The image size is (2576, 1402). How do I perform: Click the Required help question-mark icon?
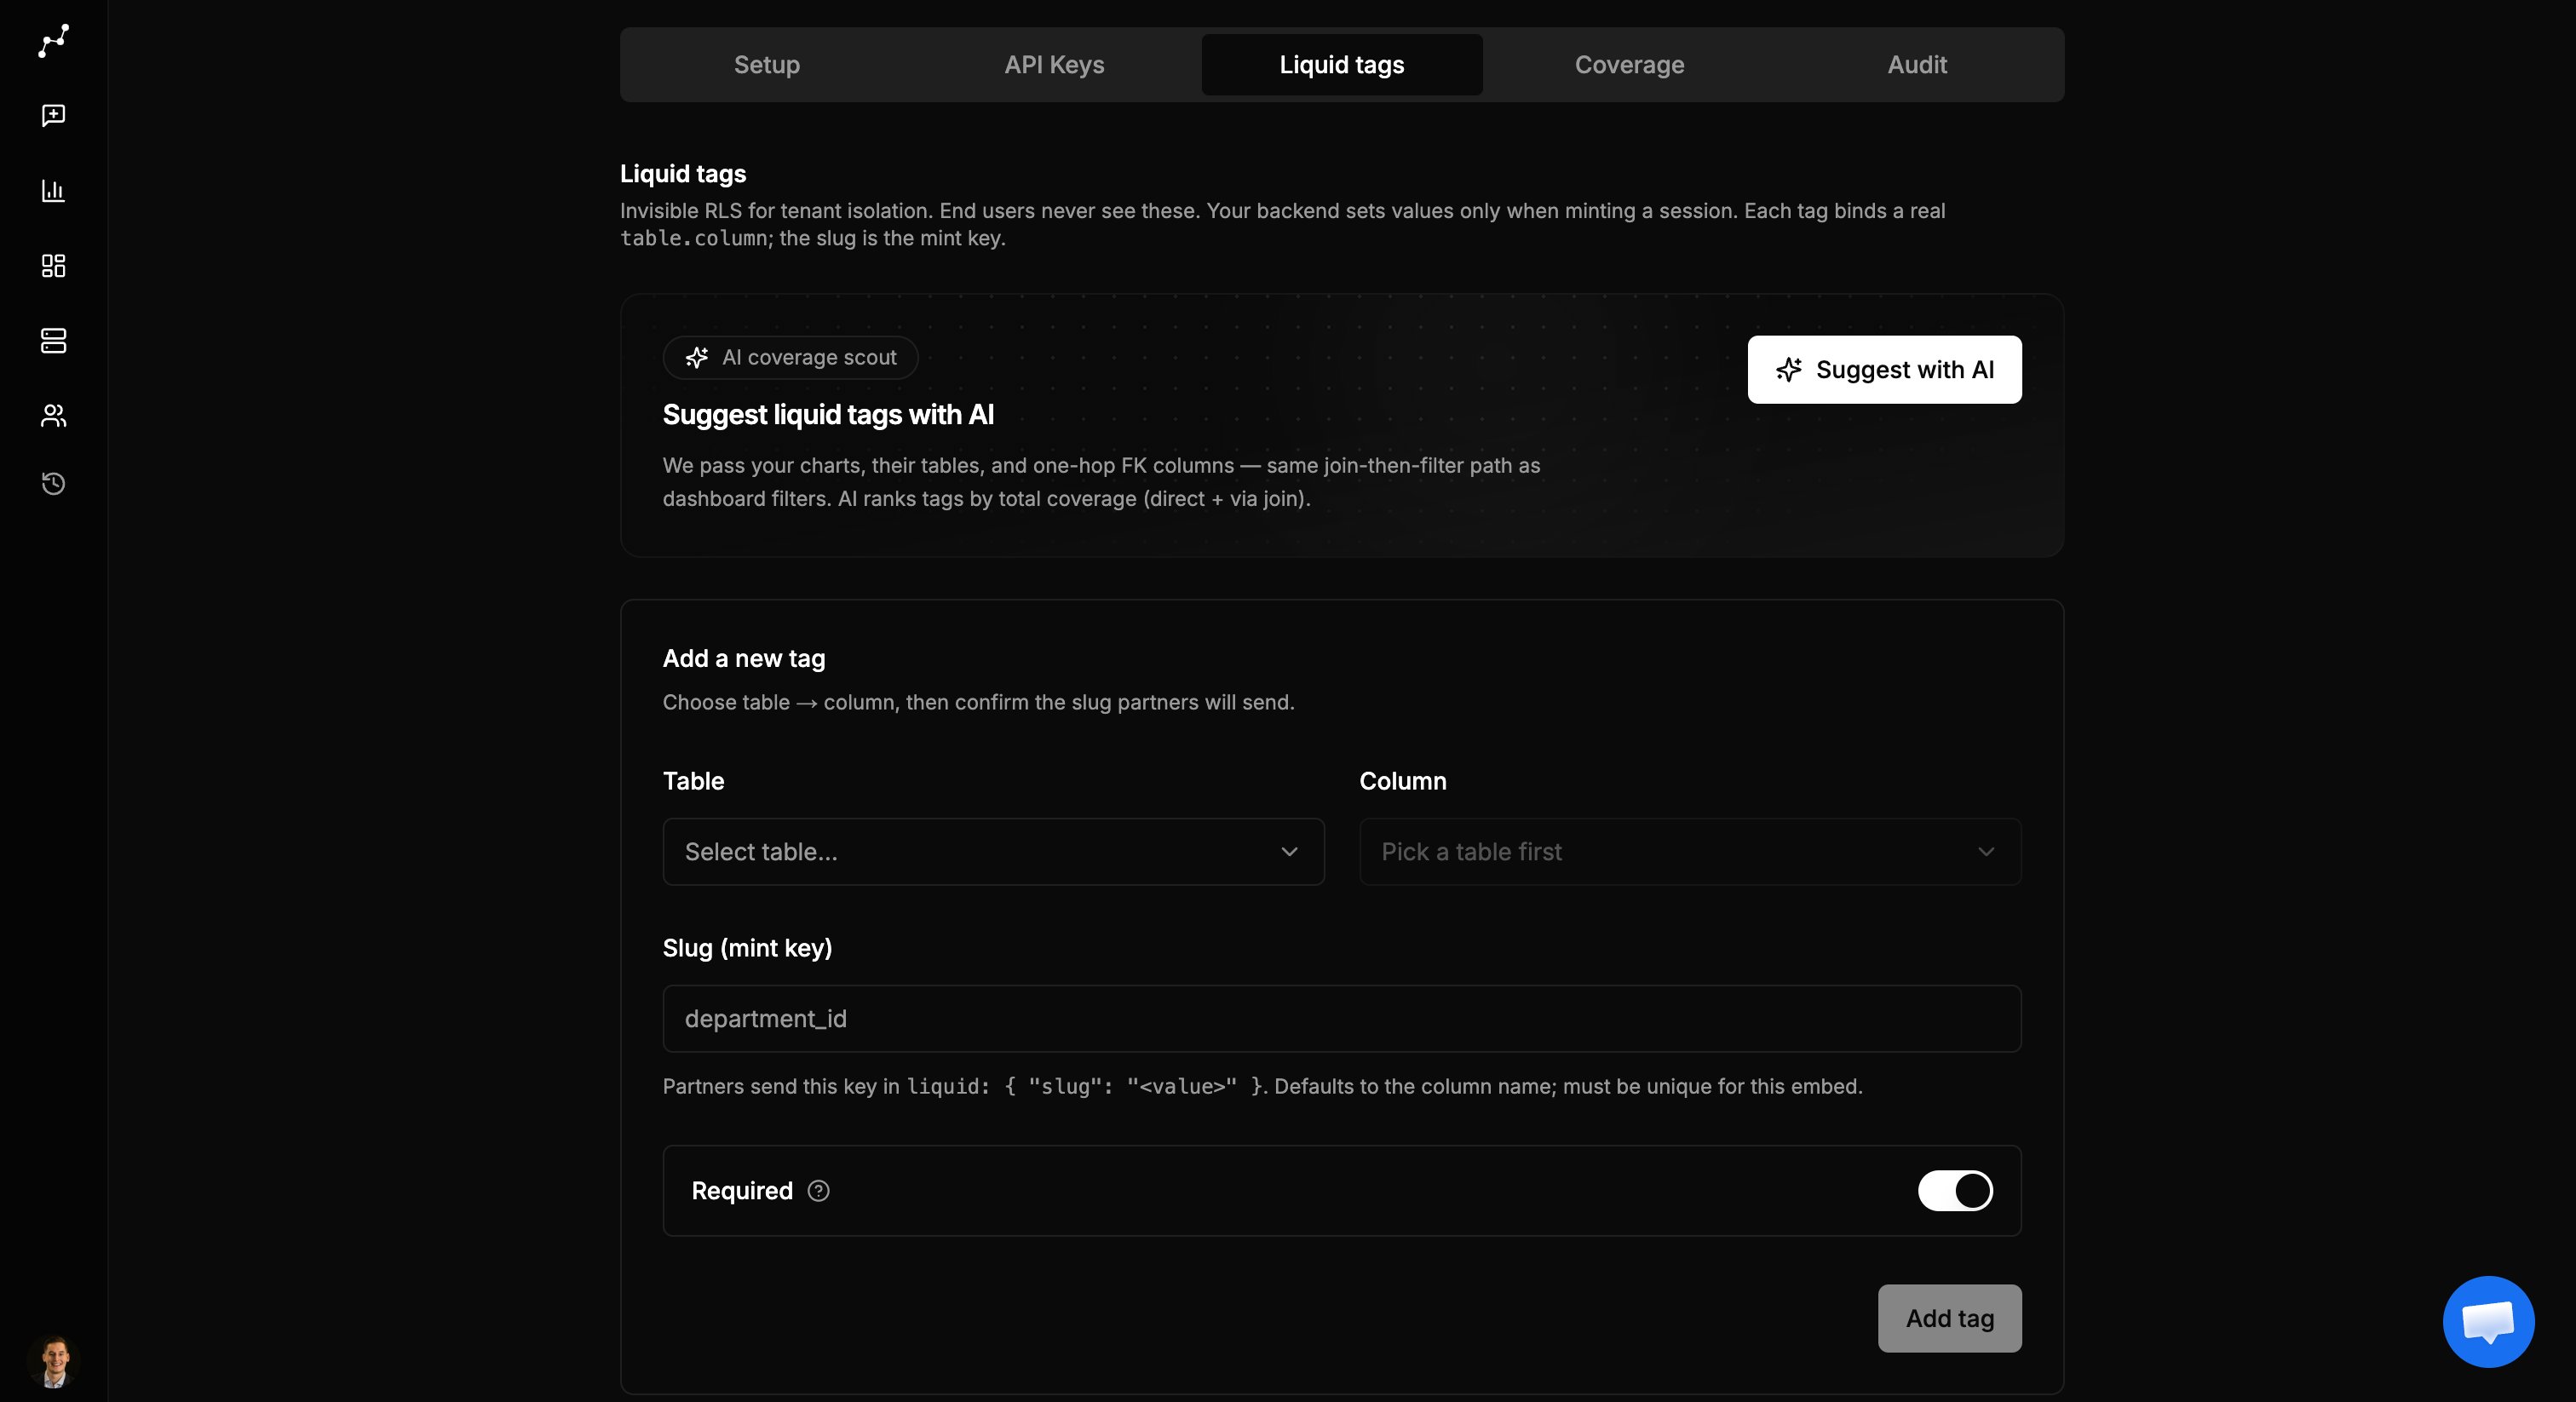818,1191
